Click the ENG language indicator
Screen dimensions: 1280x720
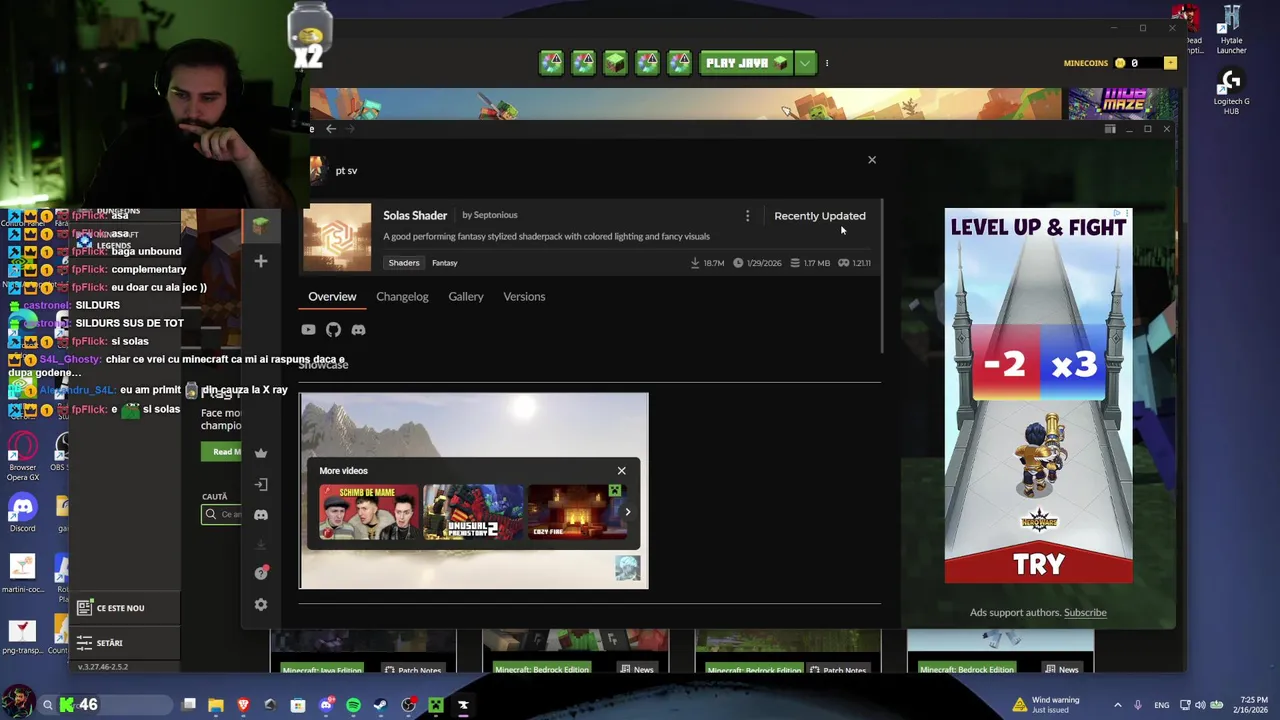[1161, 706]
